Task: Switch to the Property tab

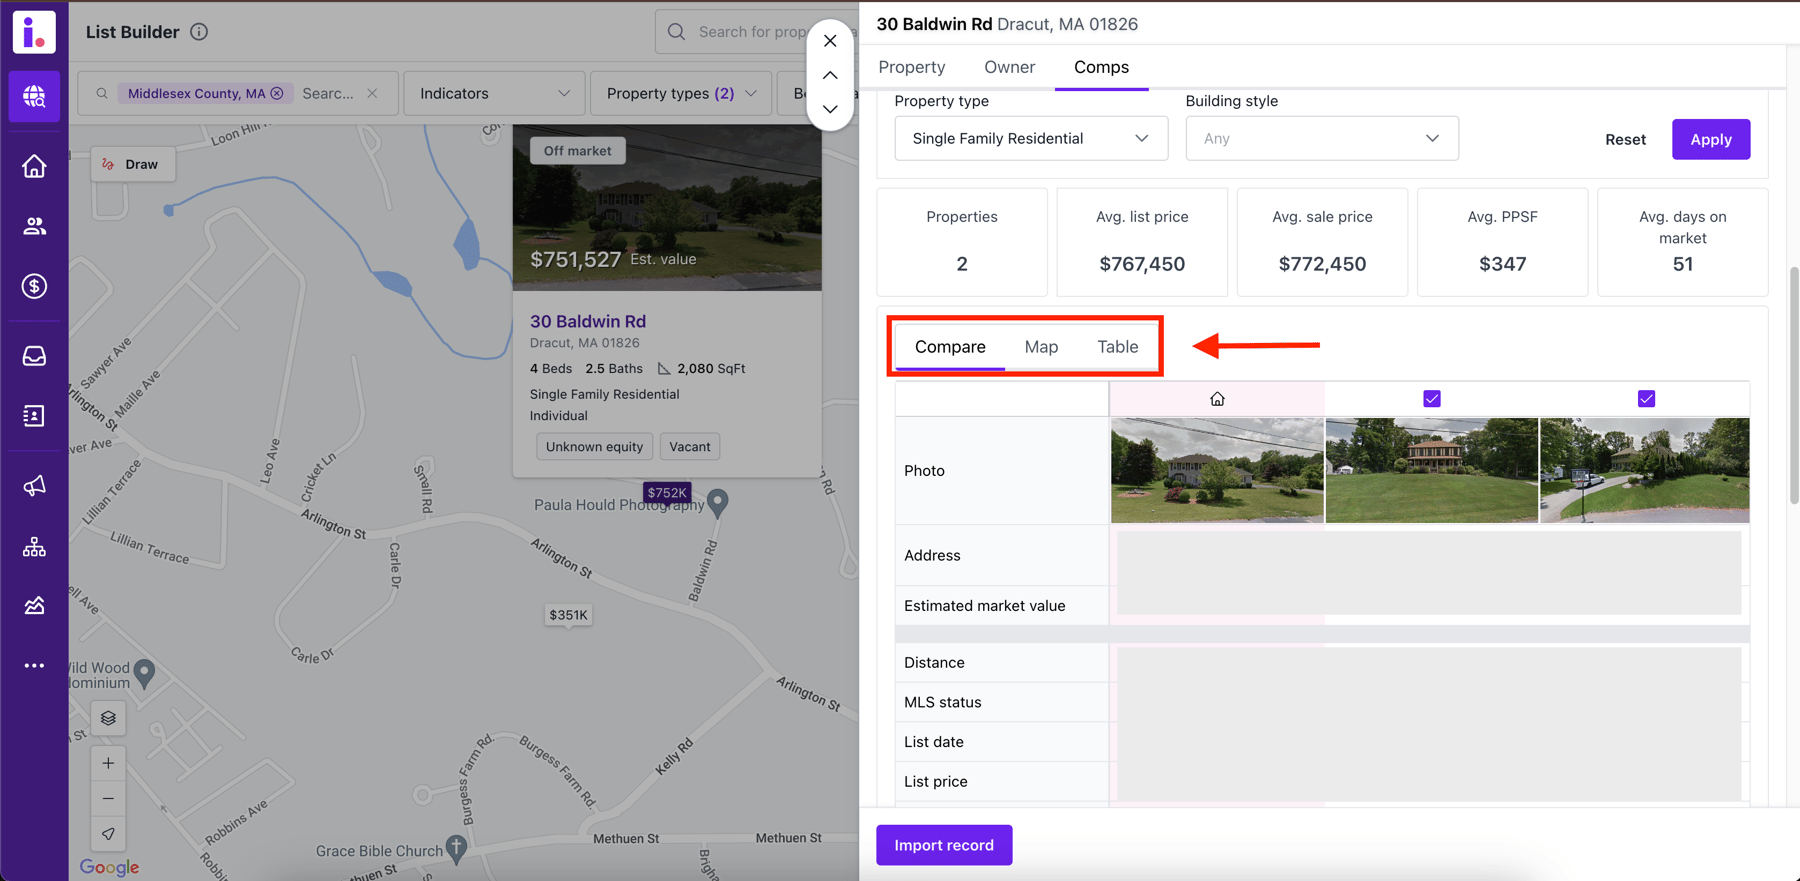Action: pos(912,67)
